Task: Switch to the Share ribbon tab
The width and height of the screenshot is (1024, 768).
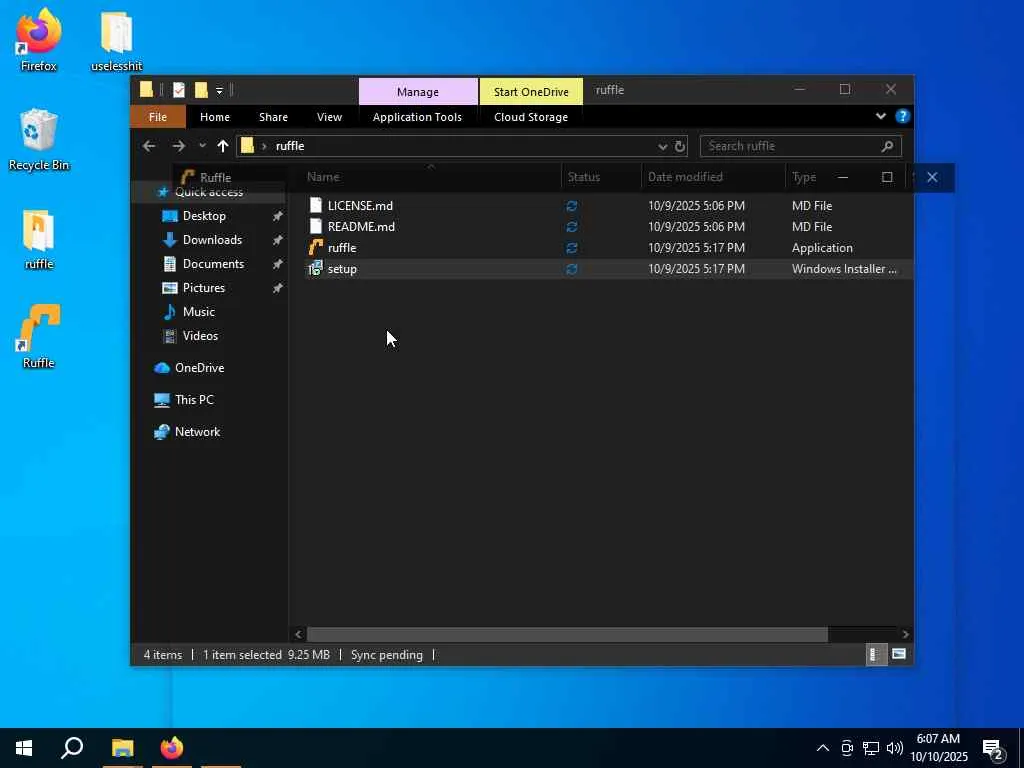Action: 273,117
